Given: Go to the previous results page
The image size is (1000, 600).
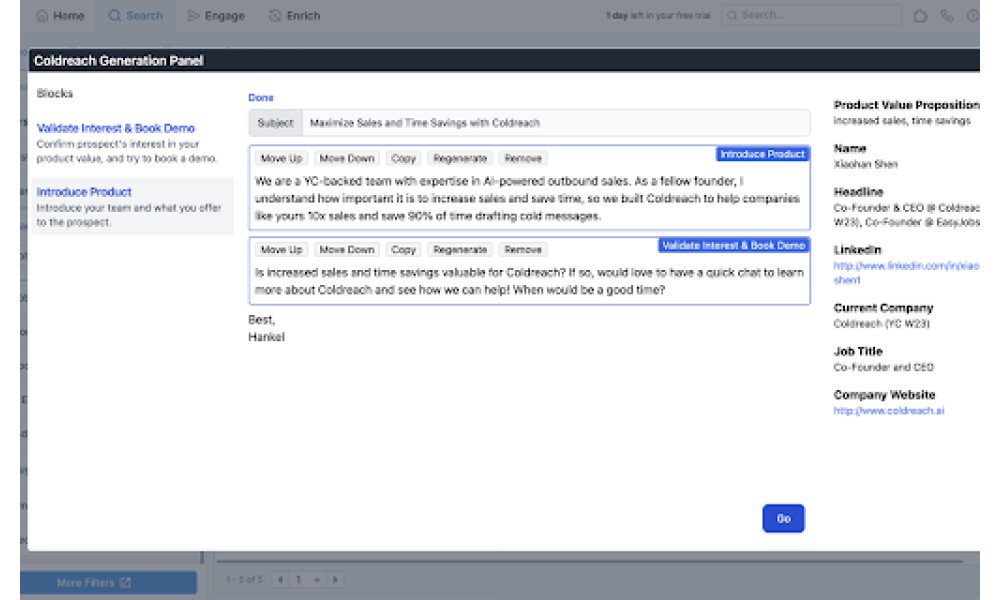Looking at the screenshot, I should [x=280, y=580].
